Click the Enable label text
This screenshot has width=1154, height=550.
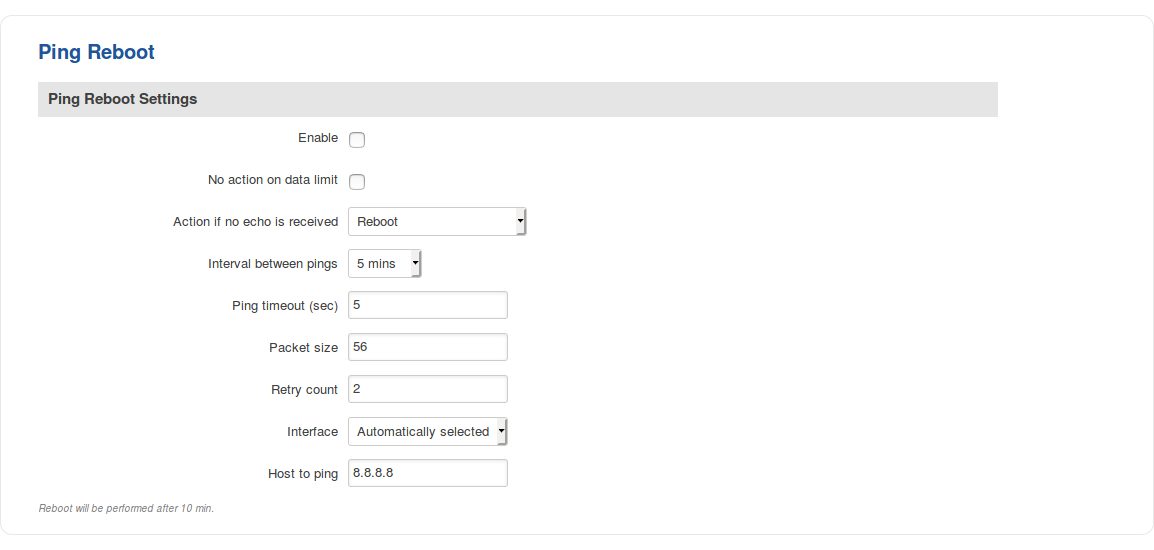tap(318, 138)
